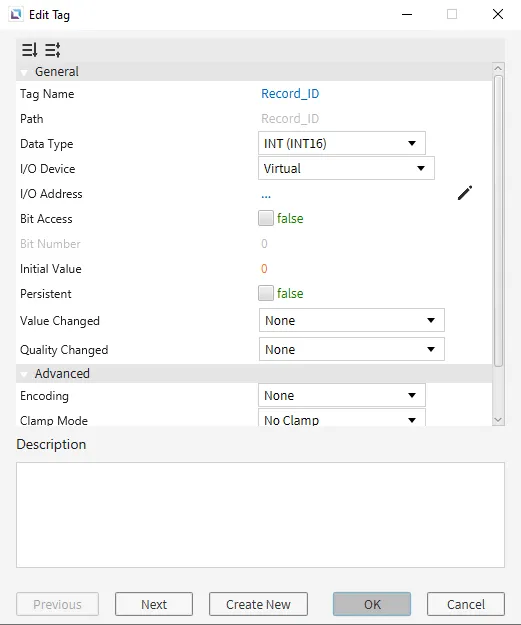This screenshot has height=625, width=521.
Task: Collapse the Advanced section
Action: pos(24,374)
